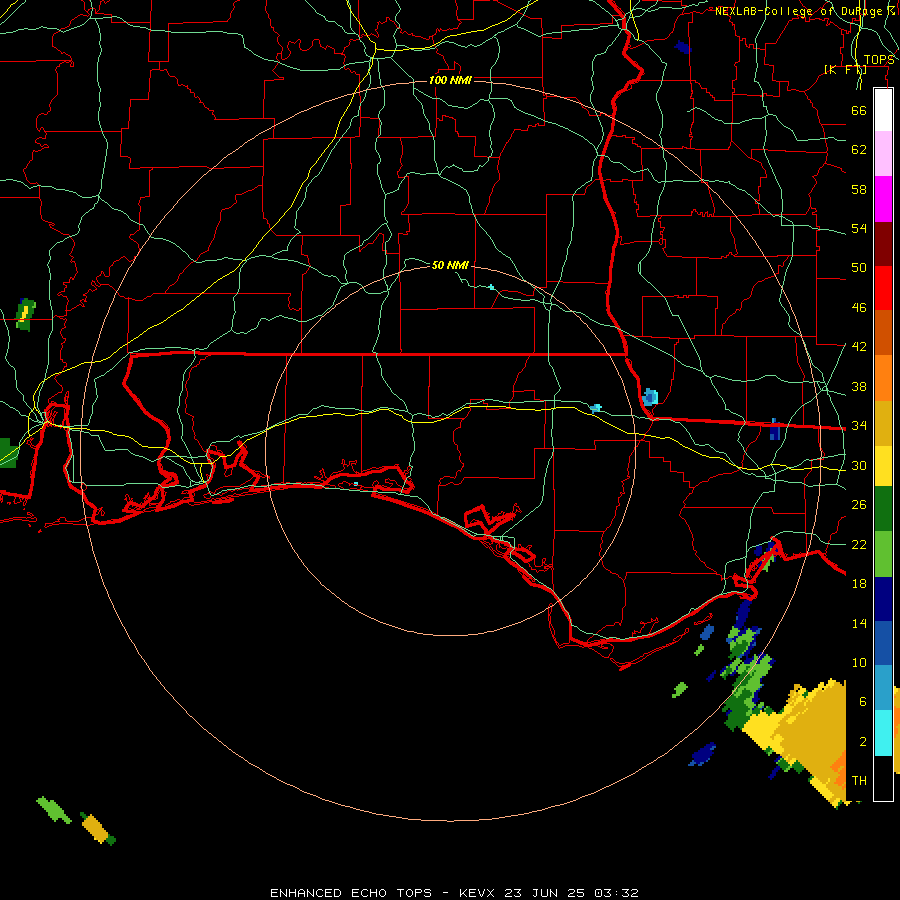Image resolution: width=900 pixels, height=900 pixels.
Task: Click the light blue echo by the thick eastern state line
Action: (x=650, y=396)
